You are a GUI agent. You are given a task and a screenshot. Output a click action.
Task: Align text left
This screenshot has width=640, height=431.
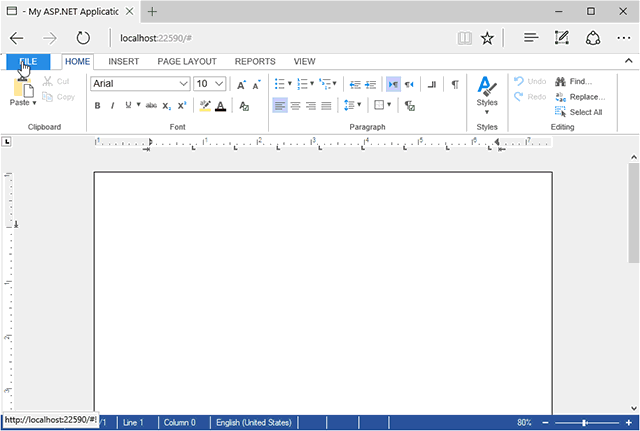click(280, 106)
